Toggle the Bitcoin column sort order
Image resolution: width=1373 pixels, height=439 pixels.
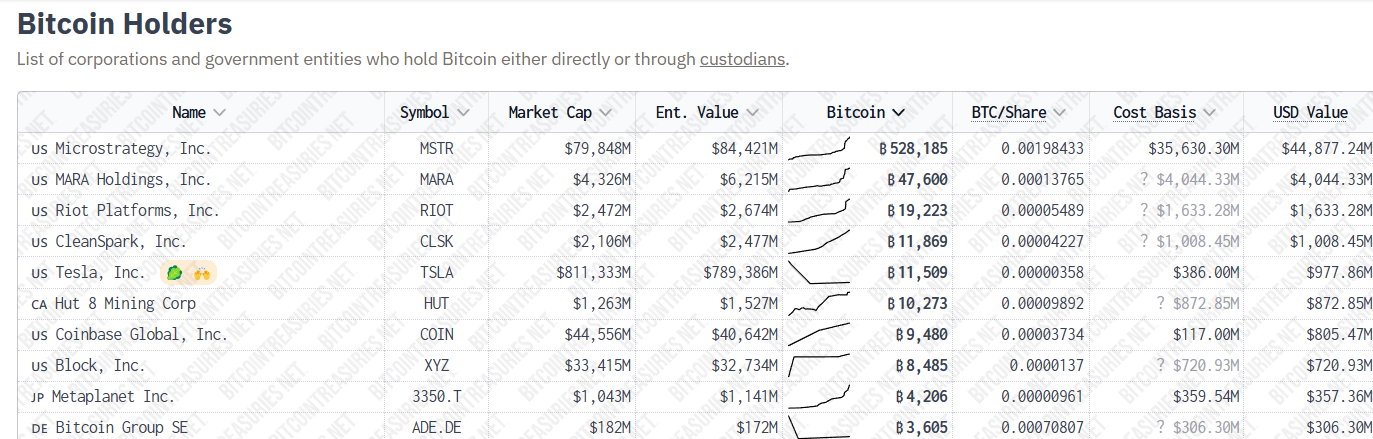[x=865, y=112]
